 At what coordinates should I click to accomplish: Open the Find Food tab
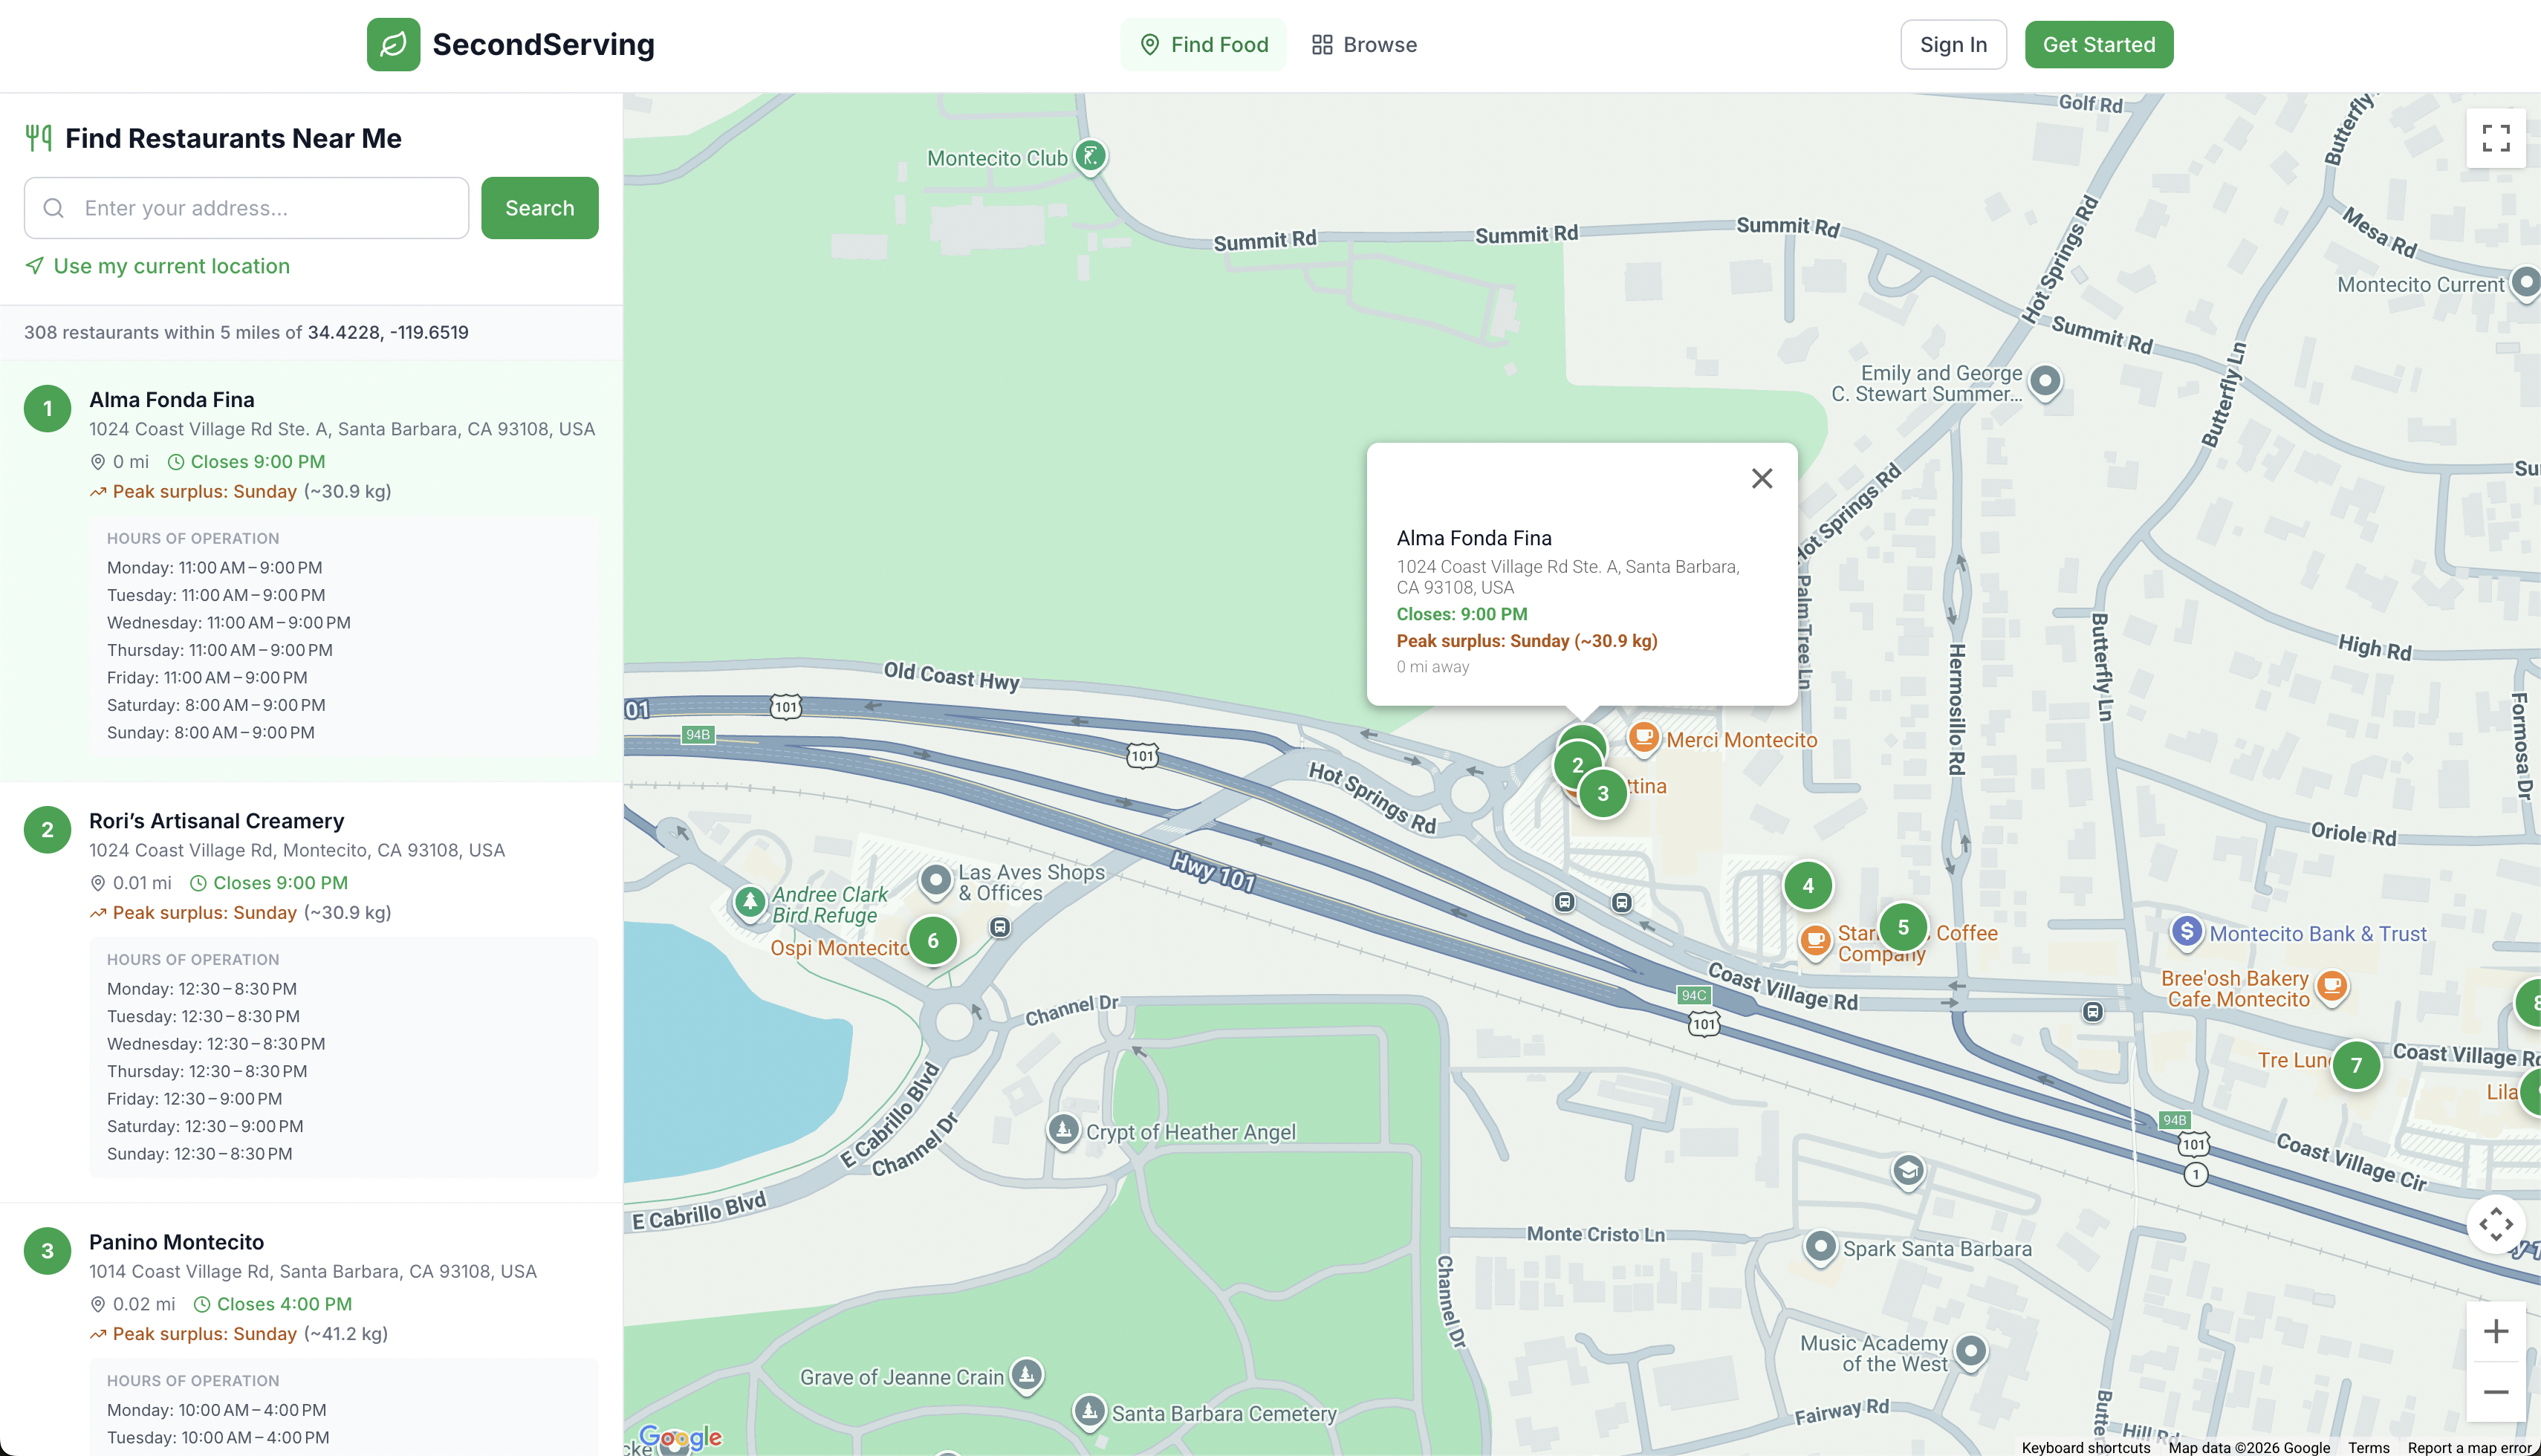(x=1203, y=44)
